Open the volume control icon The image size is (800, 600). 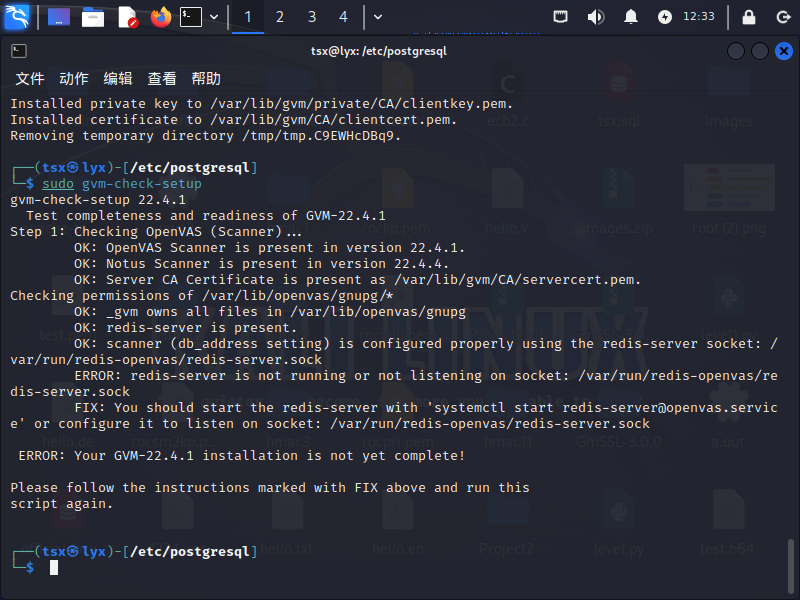click(595, 17)
